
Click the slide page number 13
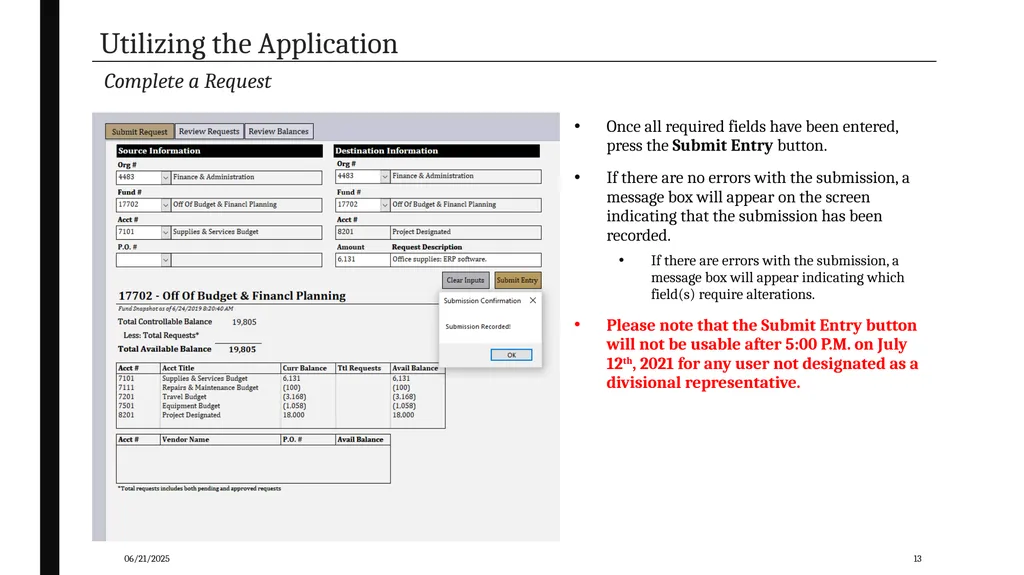[x=918, y=559]
